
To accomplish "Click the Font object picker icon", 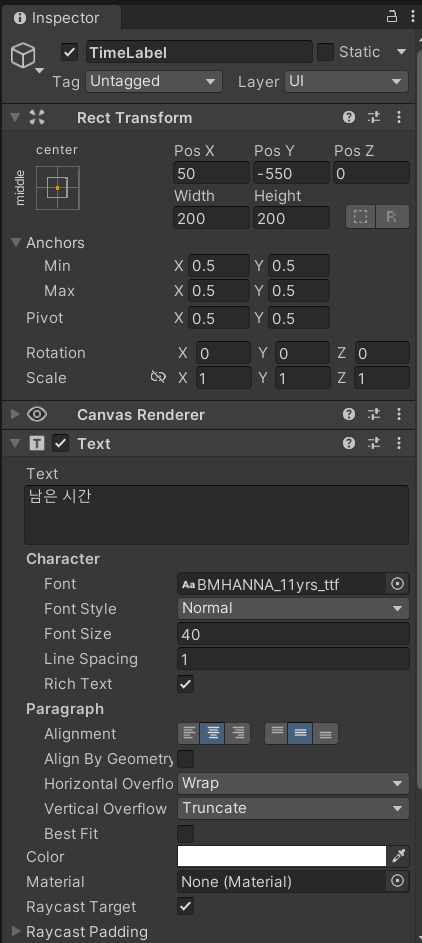I will (397, 583).
